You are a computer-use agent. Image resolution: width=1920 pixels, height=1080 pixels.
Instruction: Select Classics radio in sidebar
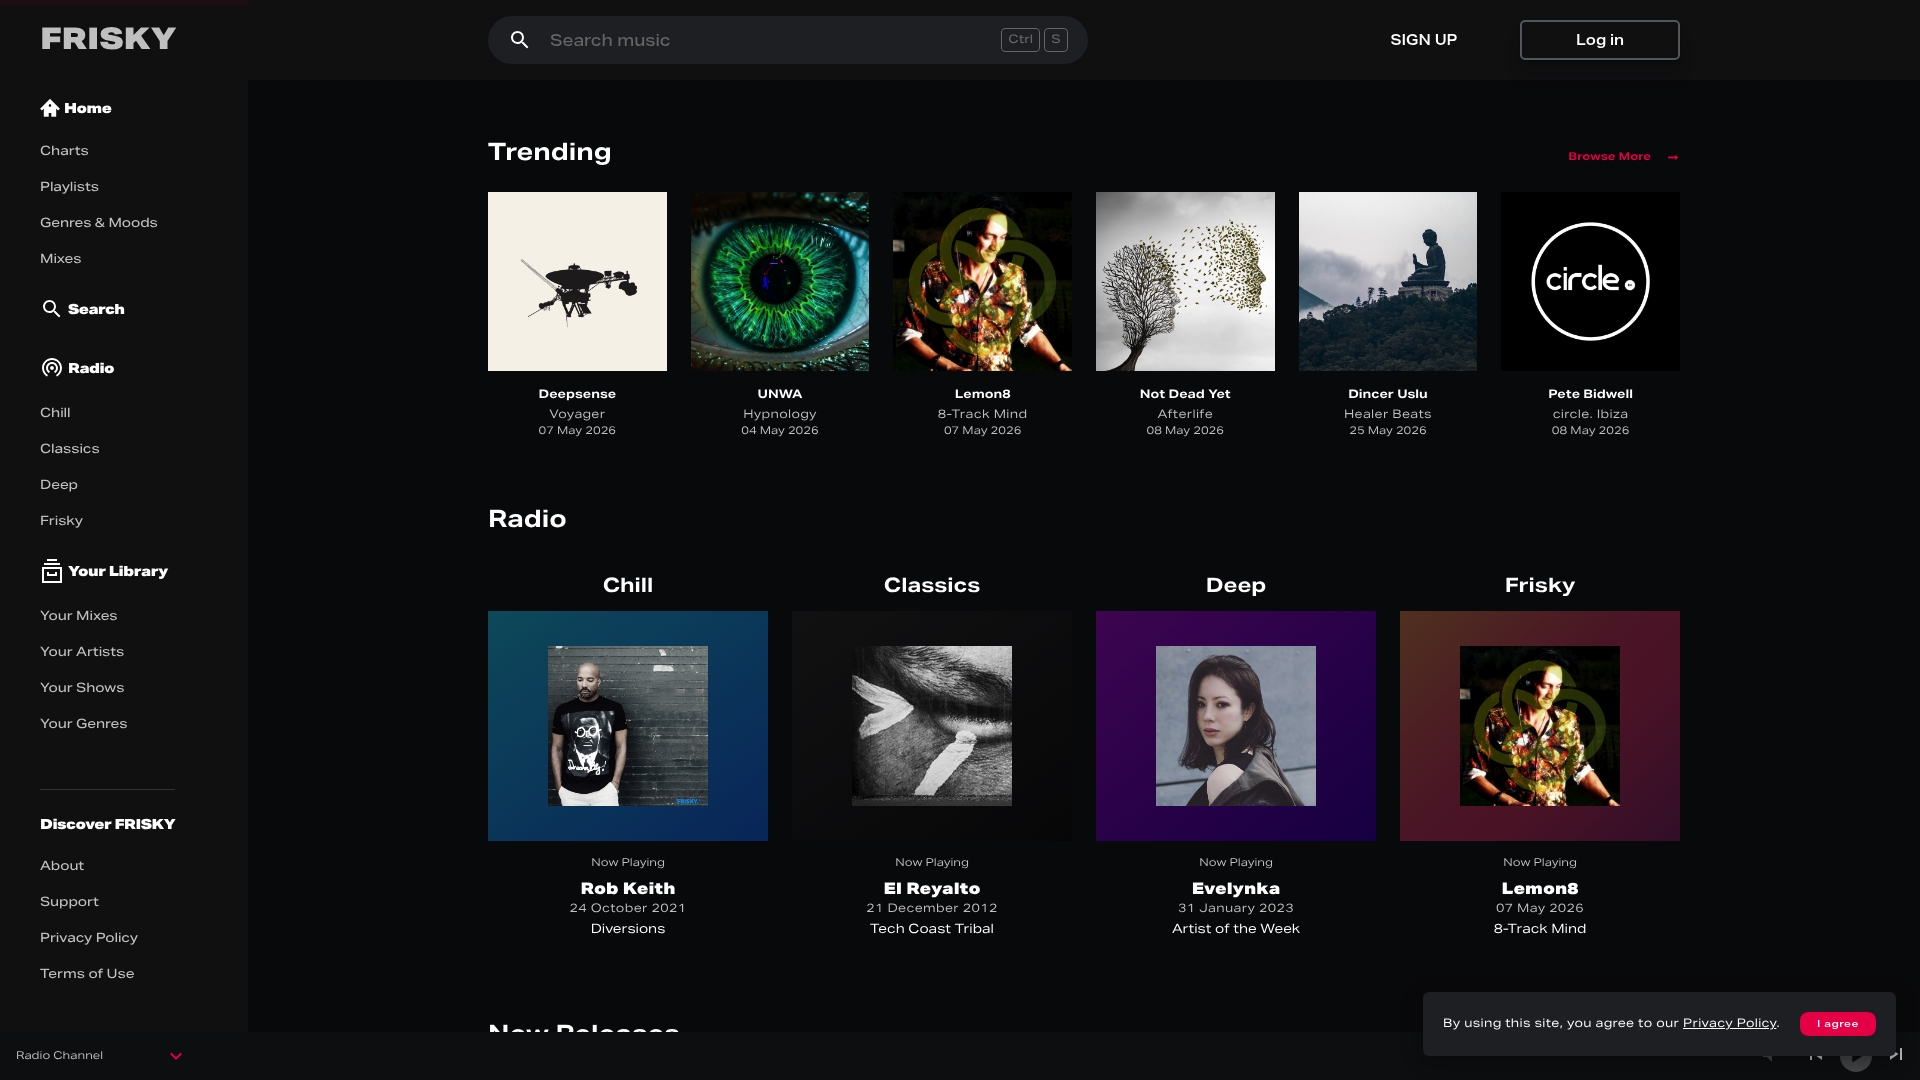point(69,449)
